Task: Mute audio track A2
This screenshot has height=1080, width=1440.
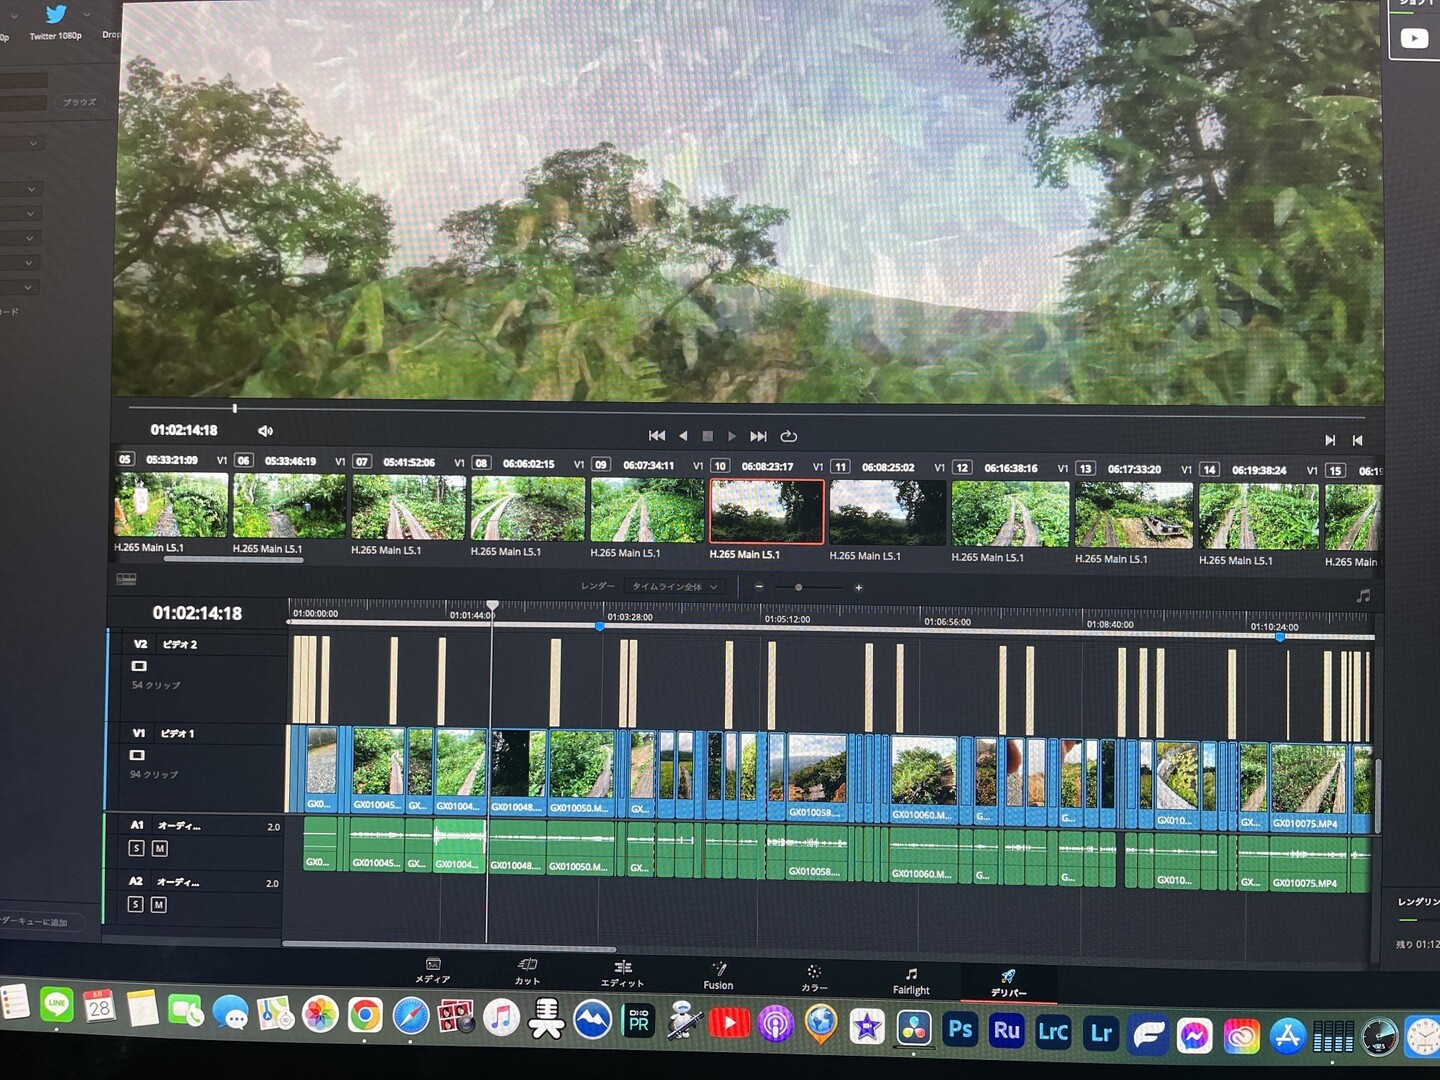Action: tap(158, 905)
